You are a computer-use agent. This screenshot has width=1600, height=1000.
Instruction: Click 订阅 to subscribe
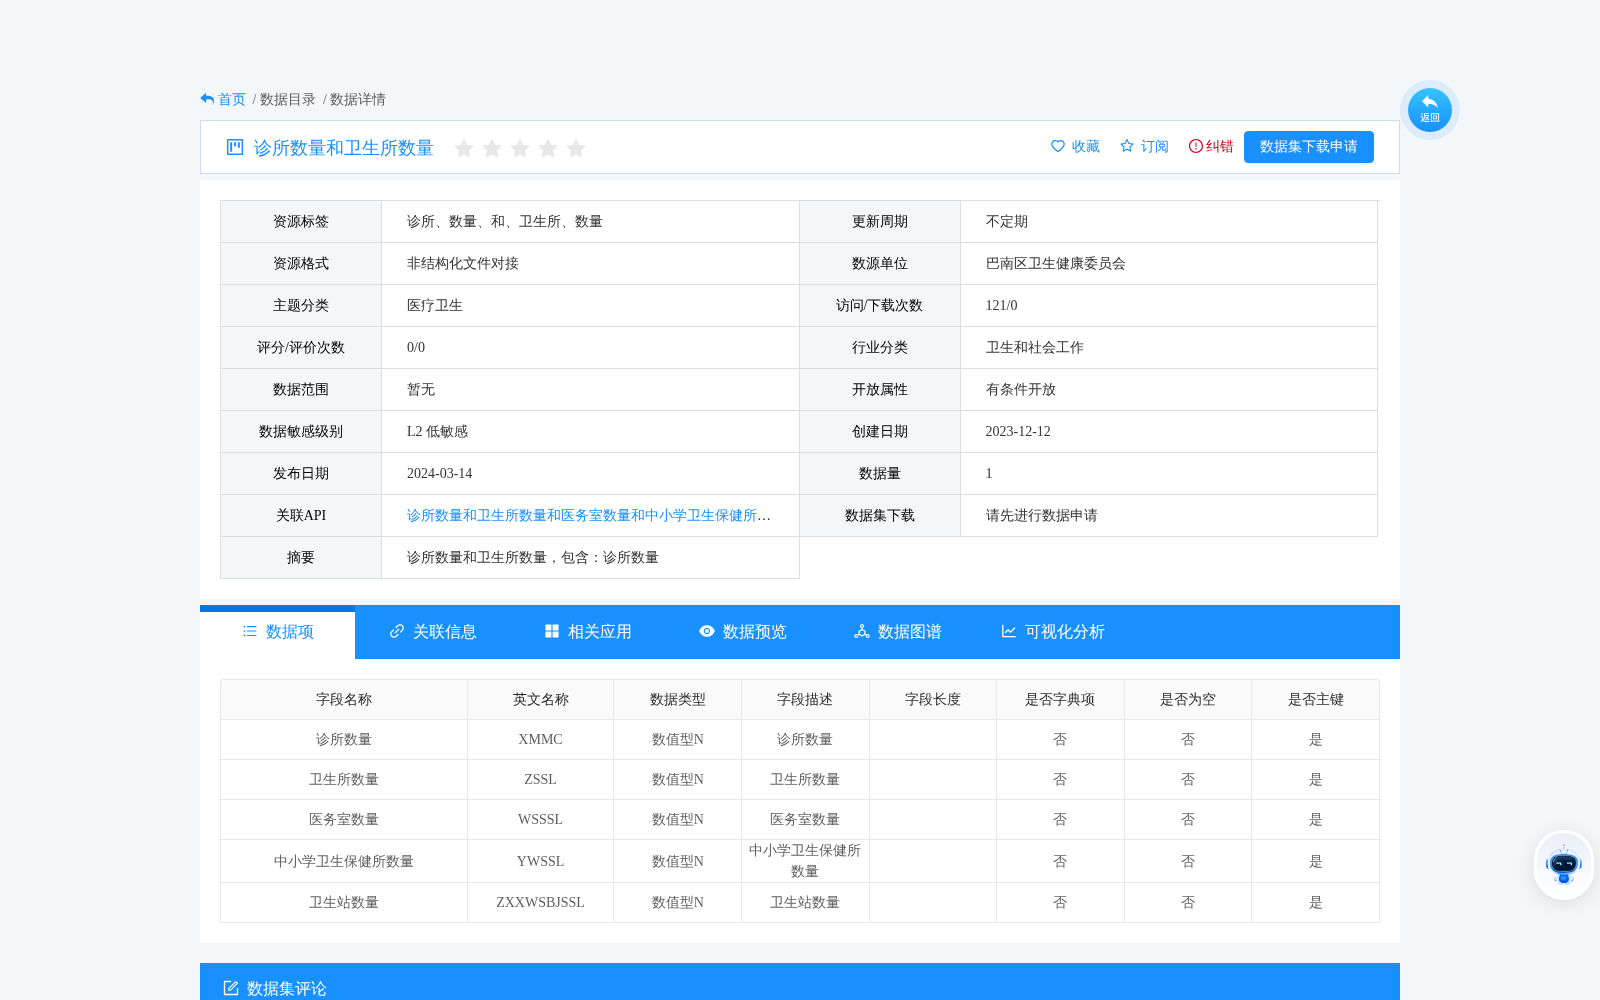pos(1155,146)
